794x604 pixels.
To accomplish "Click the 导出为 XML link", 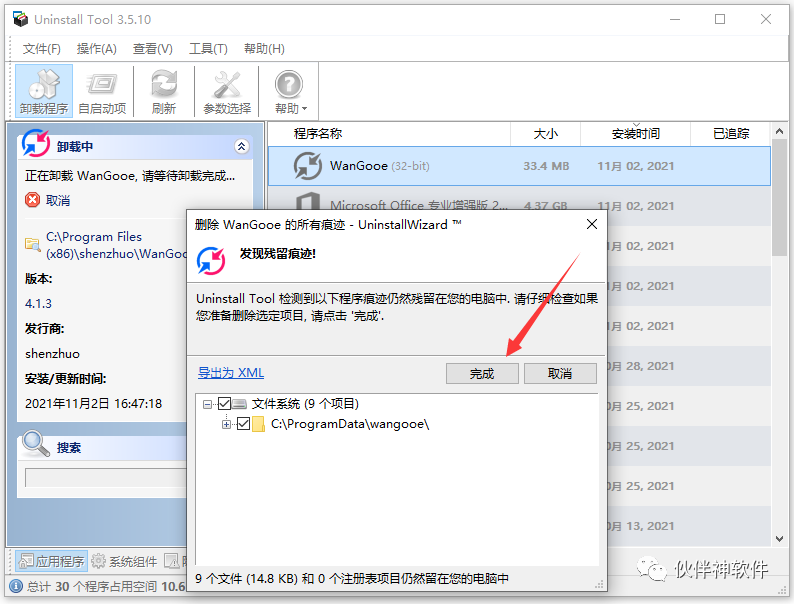I will point(231,373).
